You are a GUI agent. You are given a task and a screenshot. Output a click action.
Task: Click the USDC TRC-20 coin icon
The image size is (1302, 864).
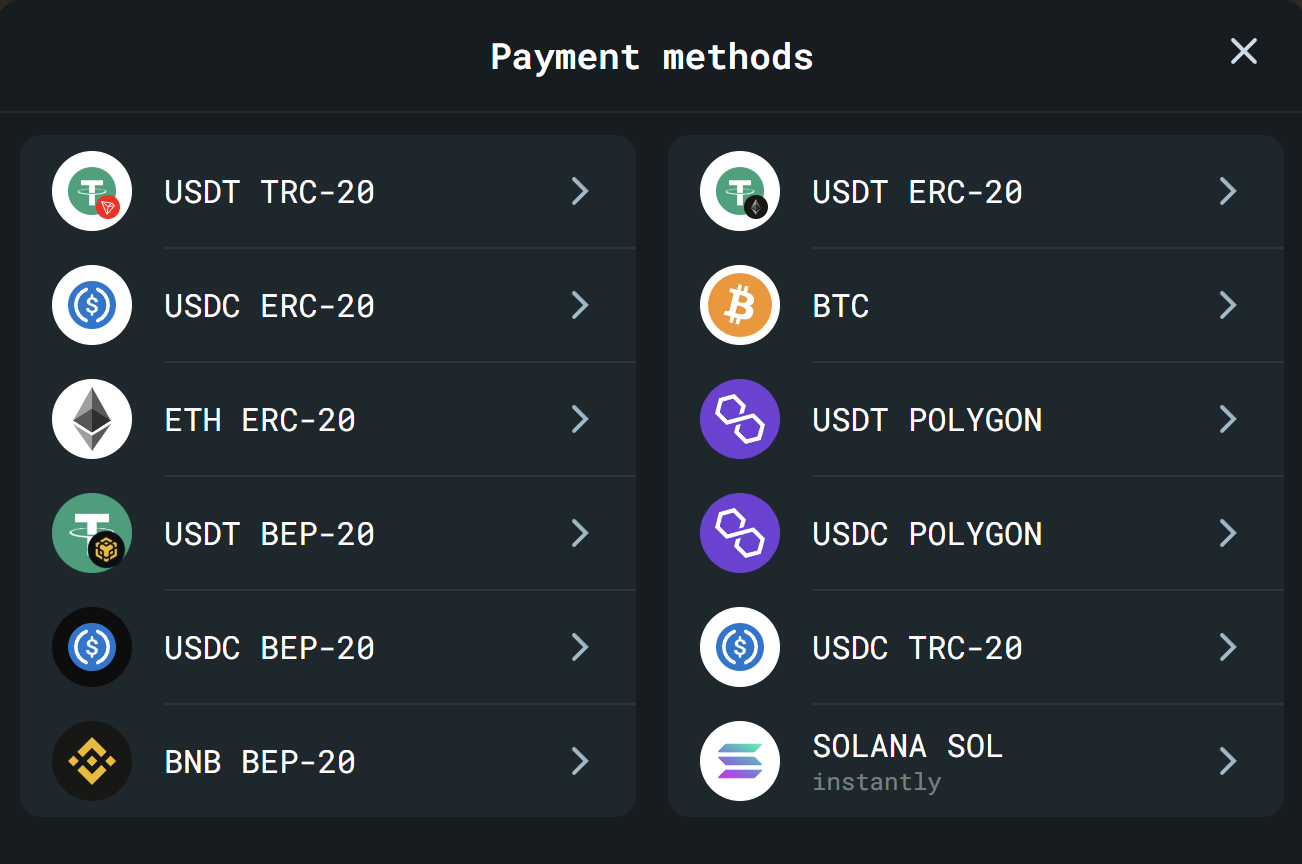740,647
